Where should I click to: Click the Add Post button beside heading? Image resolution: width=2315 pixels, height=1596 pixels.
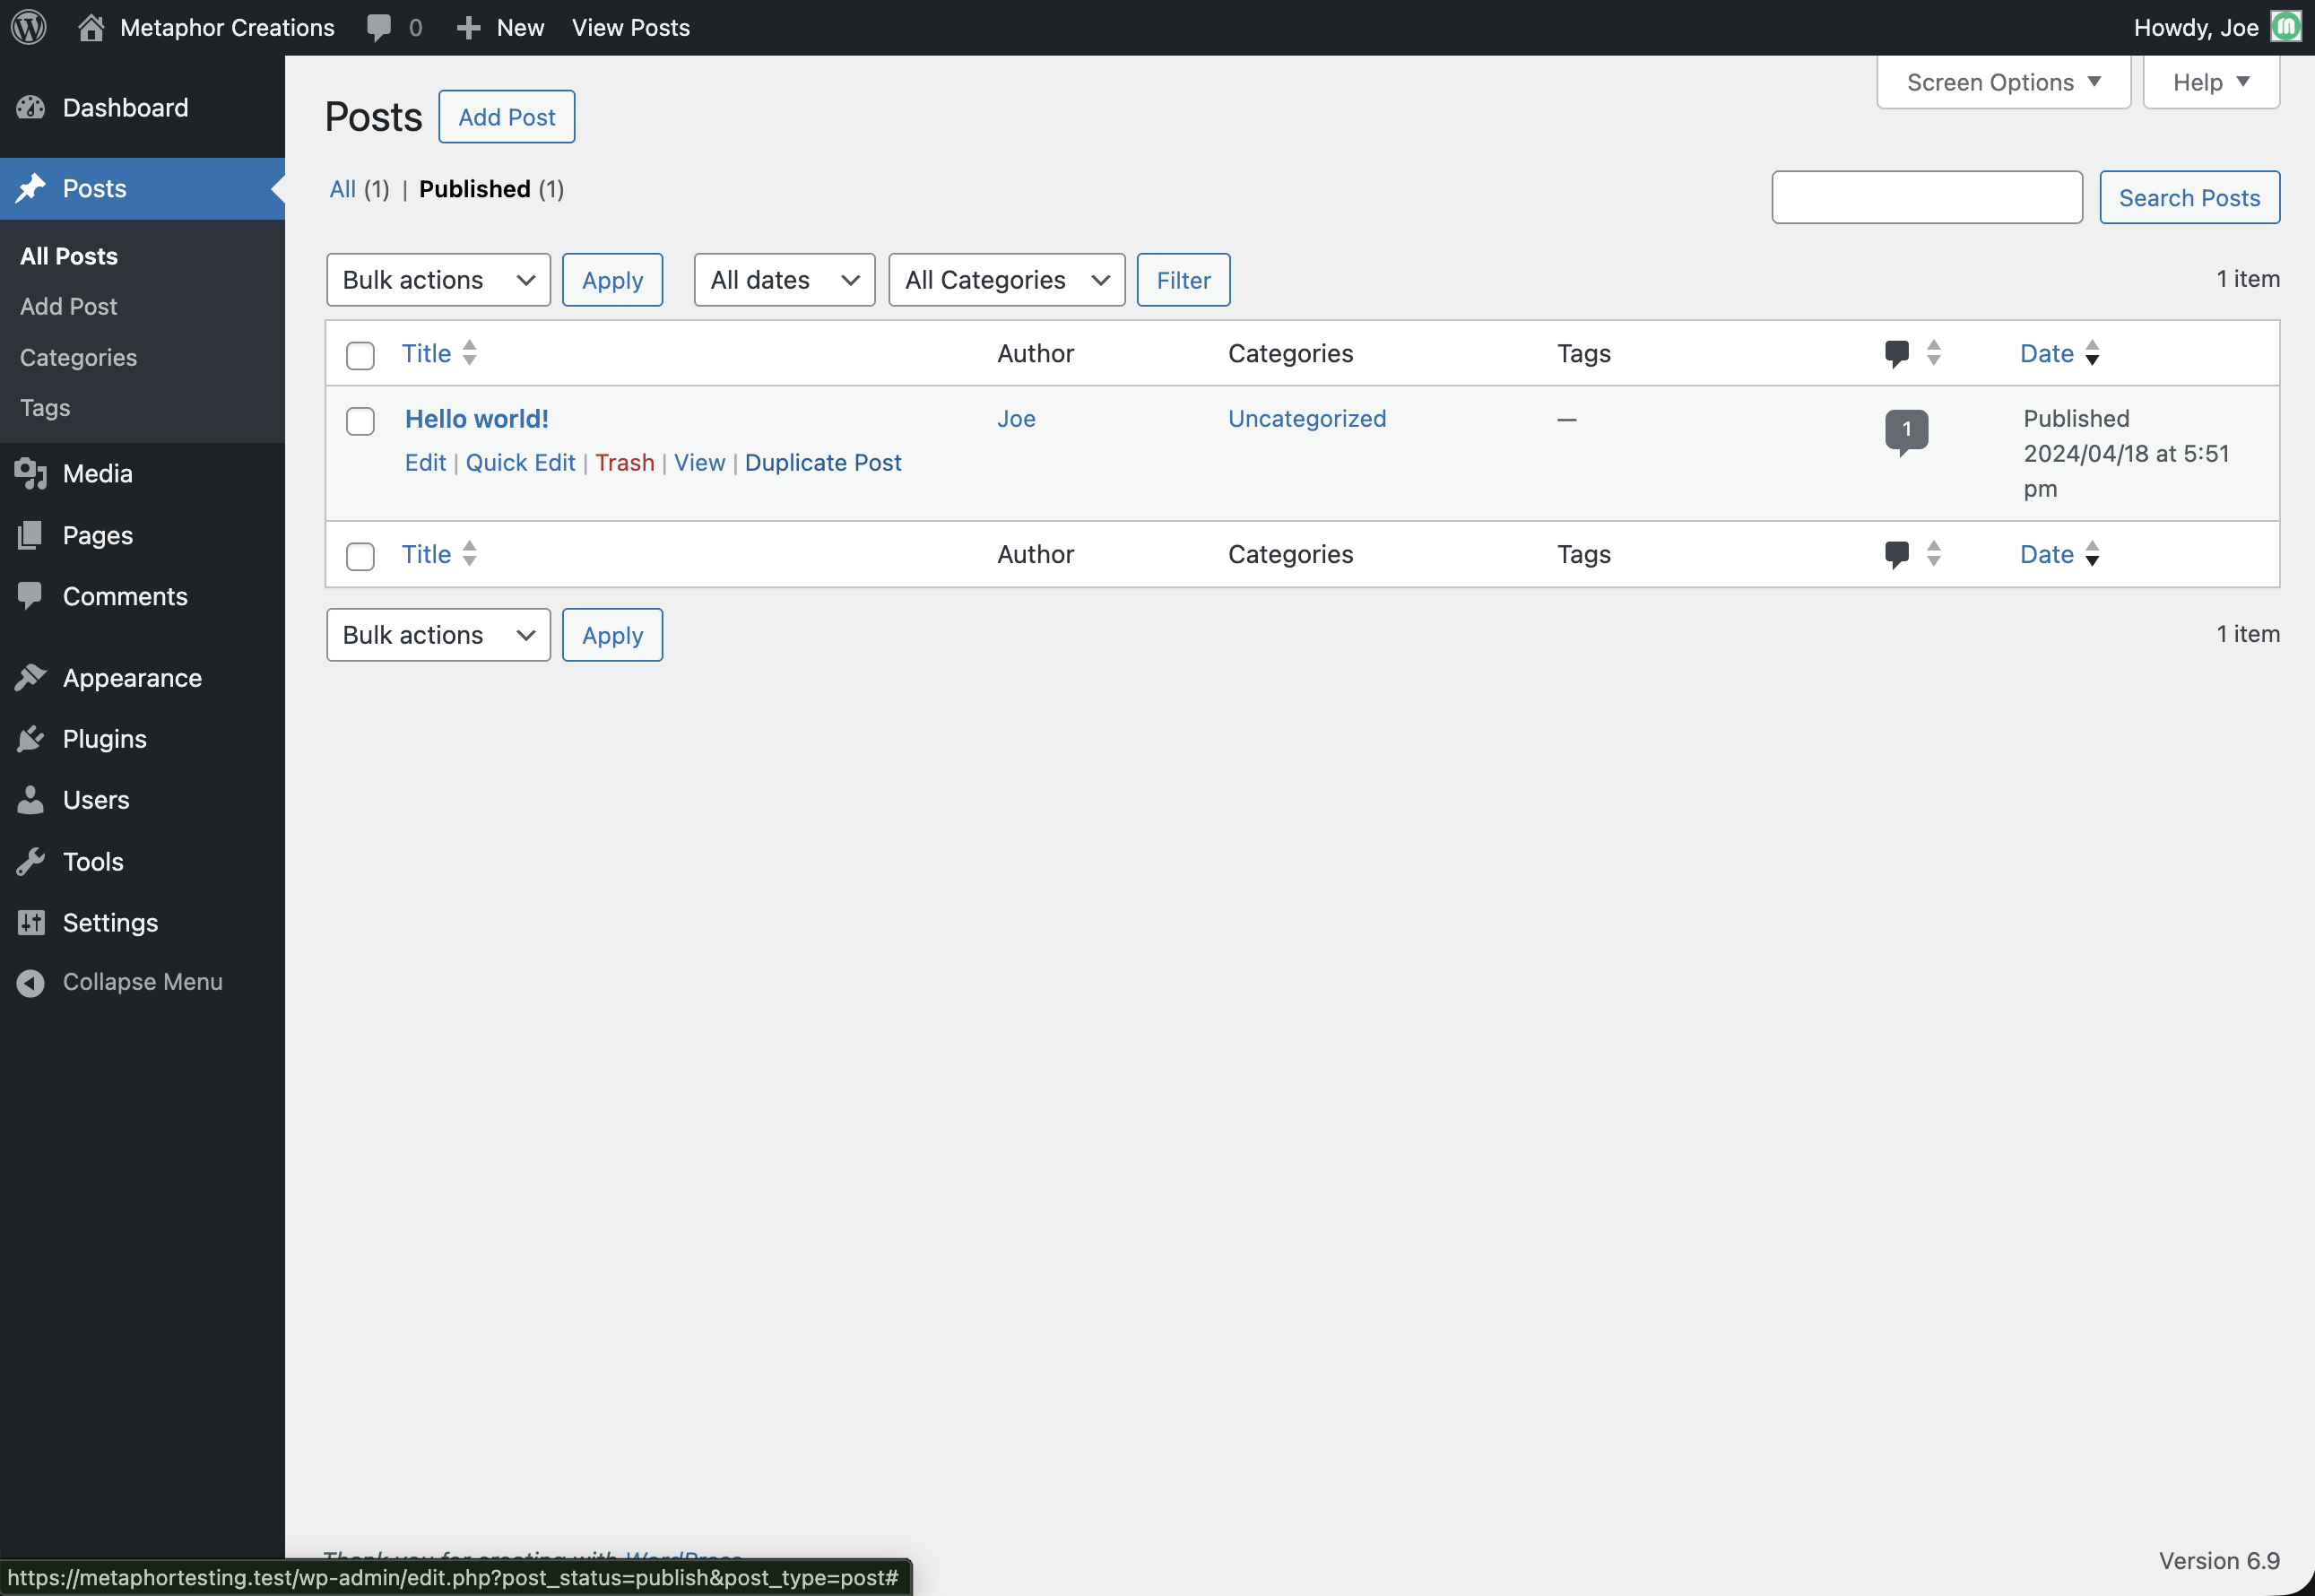click(x=506, y=117)
